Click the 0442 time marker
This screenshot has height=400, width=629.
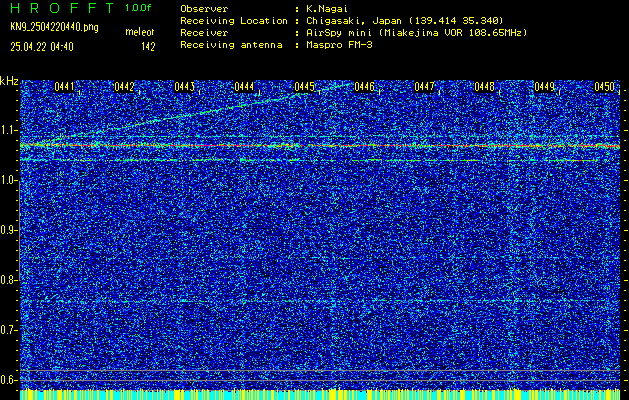[124, 87]
